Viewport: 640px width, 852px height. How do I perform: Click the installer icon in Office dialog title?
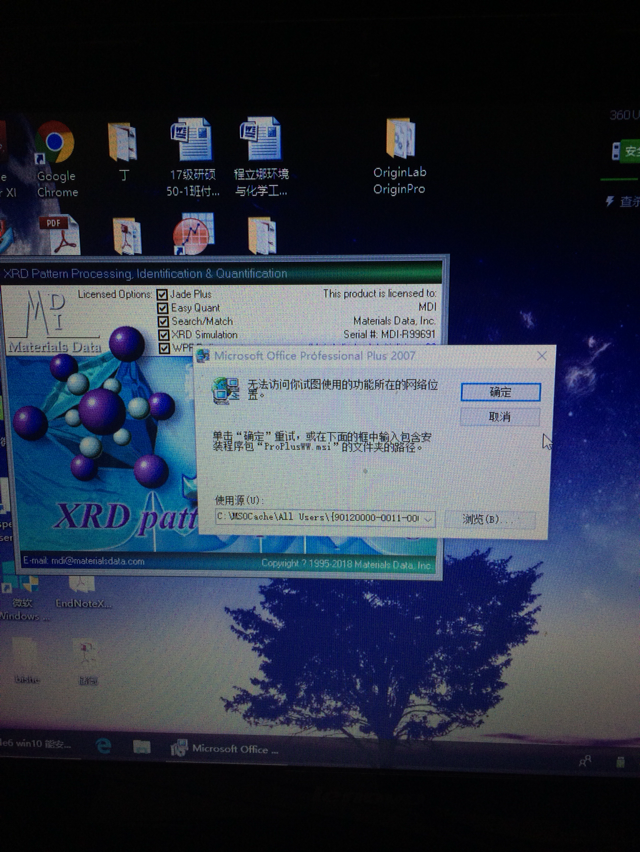point(203,356)
